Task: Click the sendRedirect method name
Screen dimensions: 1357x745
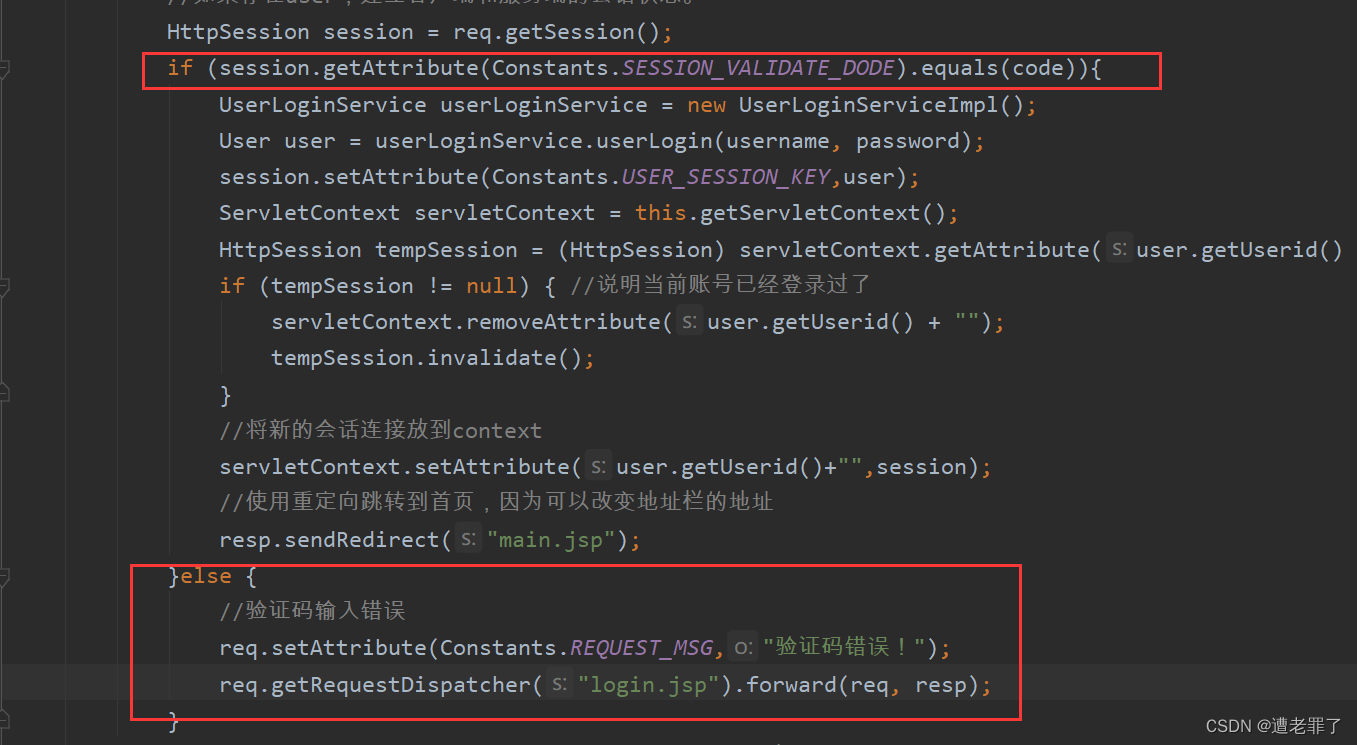Action: [x=362, y=540]
